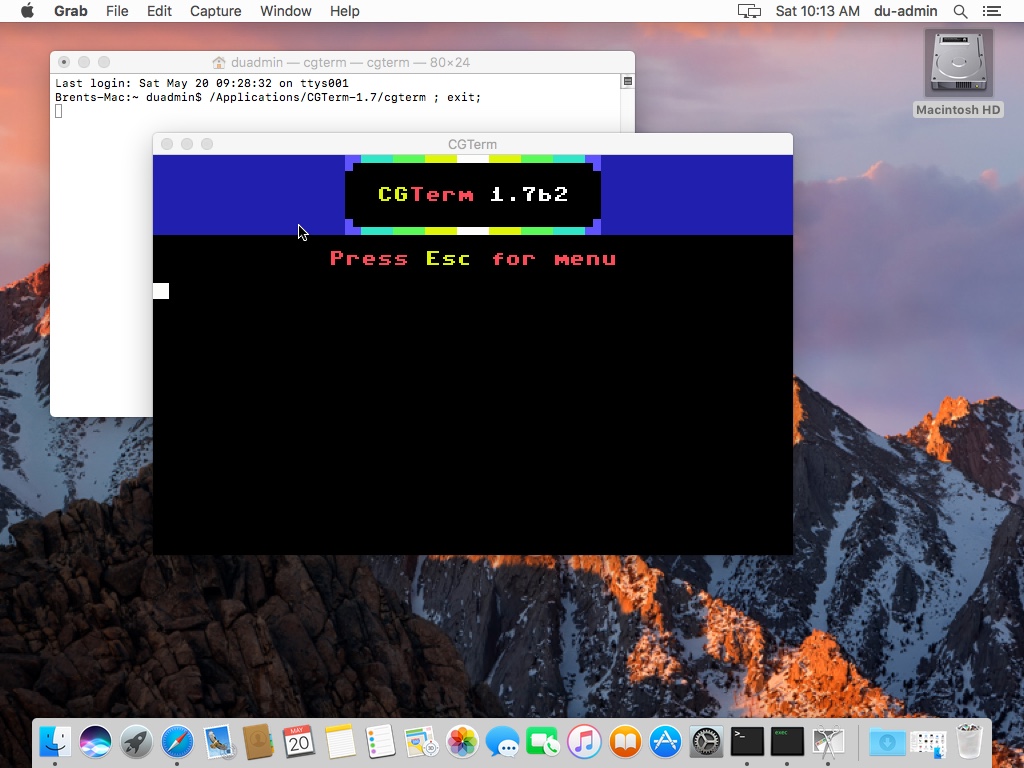Image resolution: width=1024 pixels, height=768 pixels.
Task: Switch to Terminal icon in Dock
Action: (x=746, y=742)
